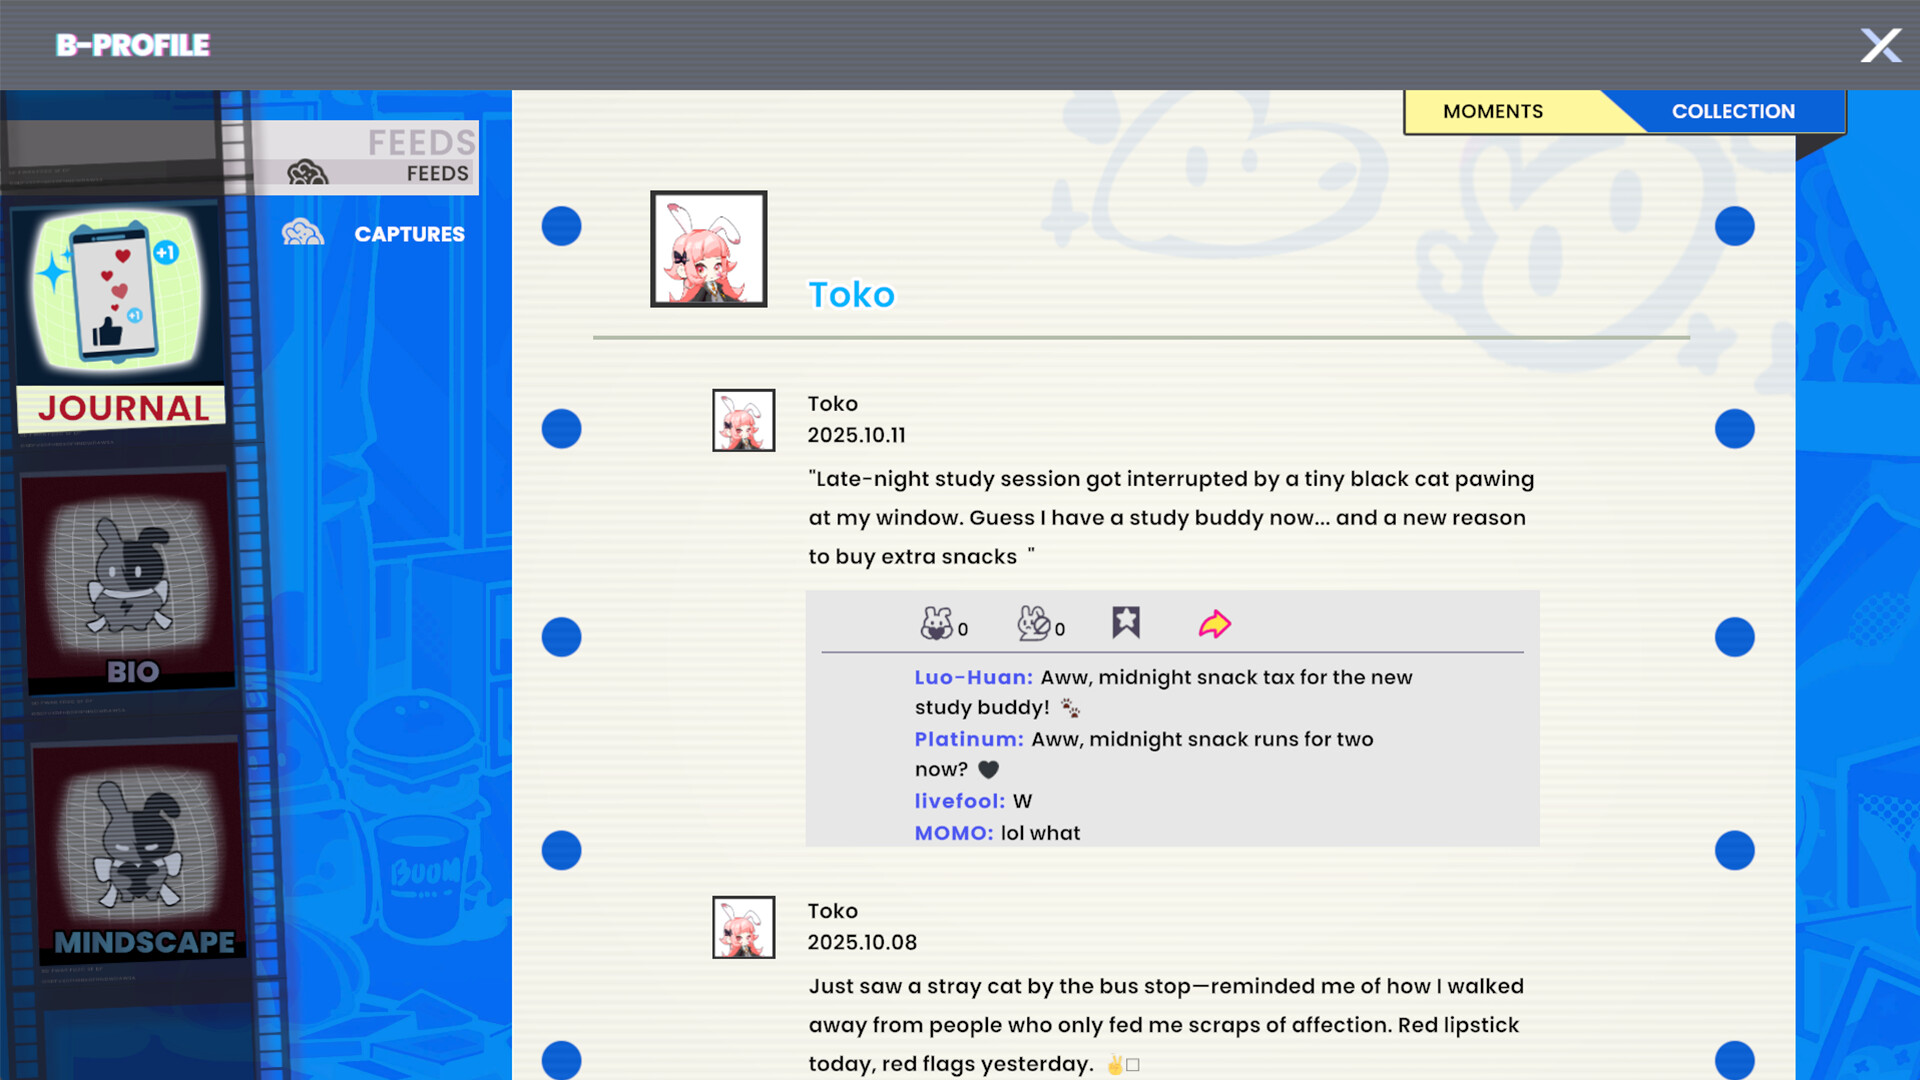Viewport: 1920px width, 1080px height.
Task: Click MOMO's username in the comments
Action: 951,832
